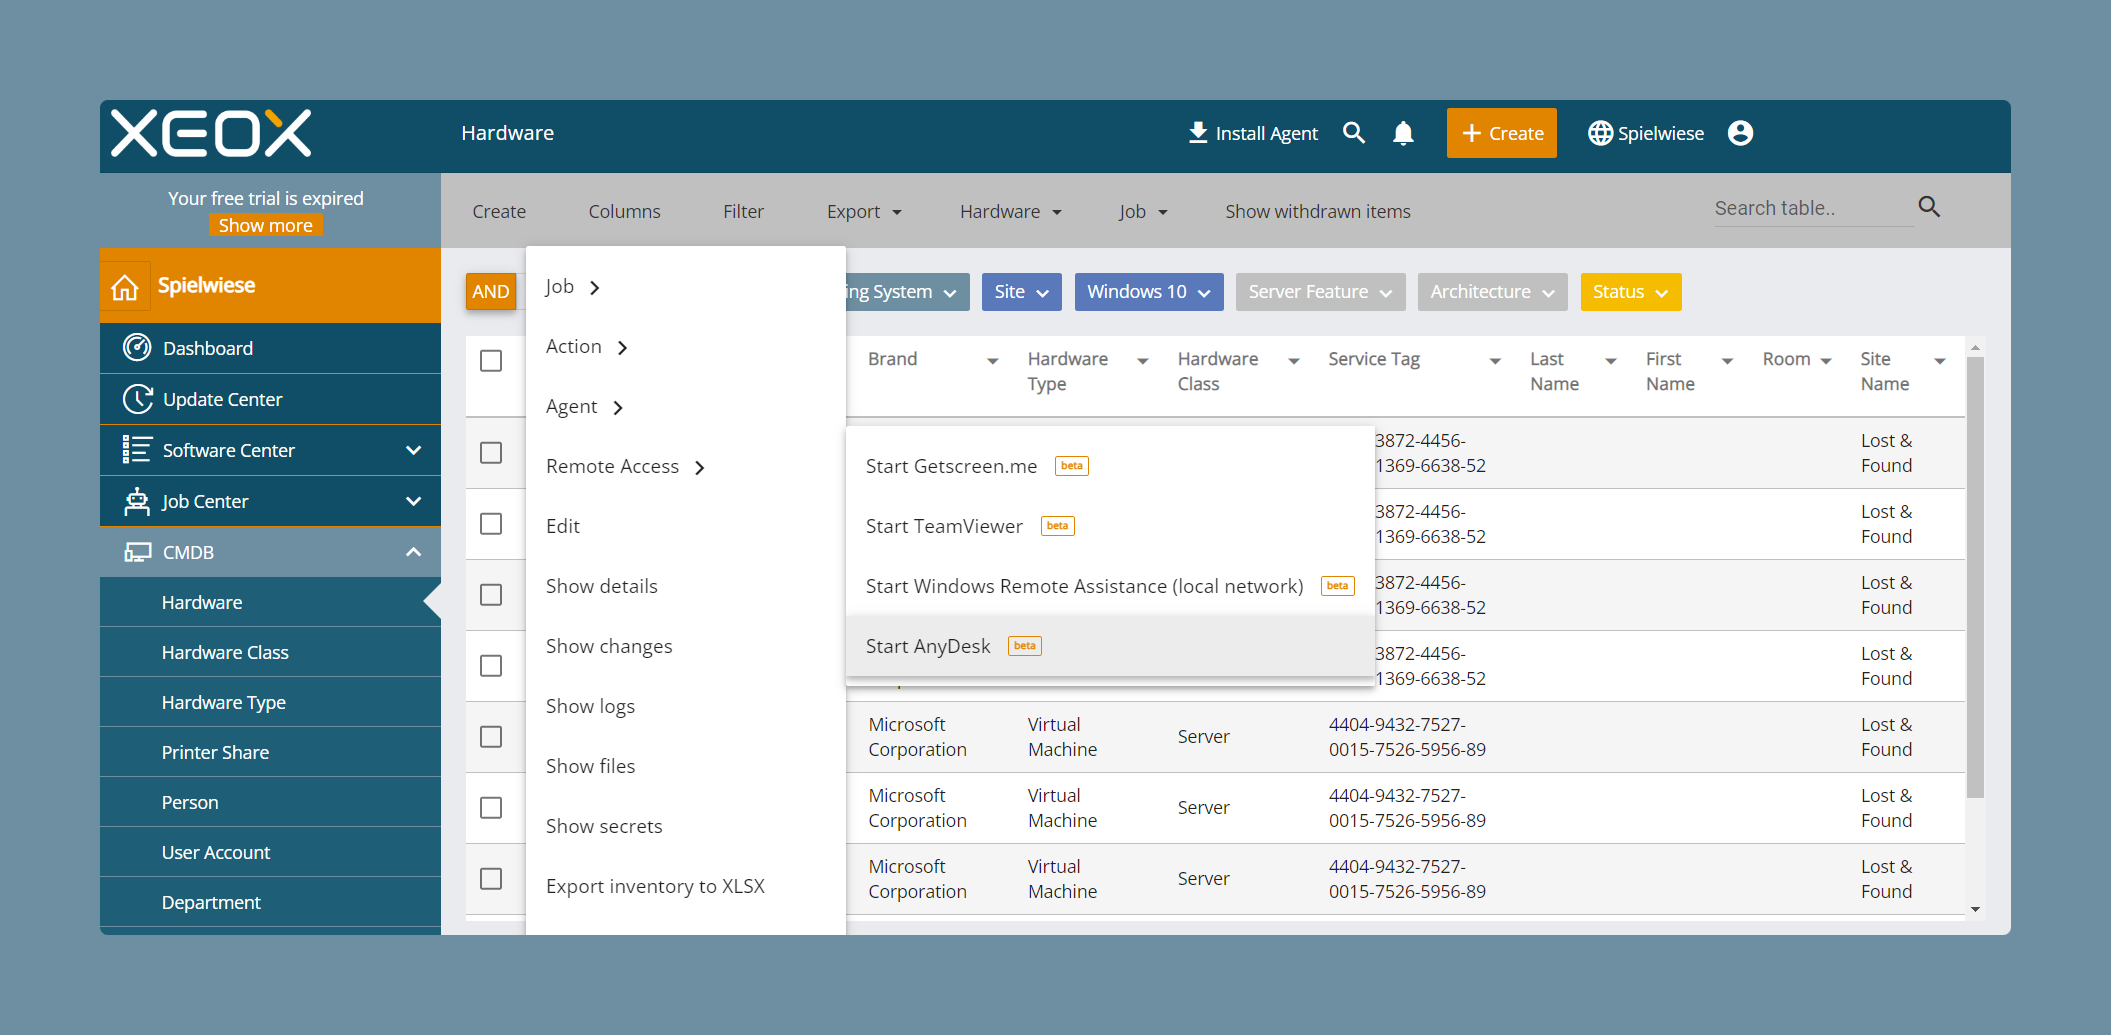Open the Windows 10 filter dropdown
This screenshot has width=2111, height=1035.
click(1149, 292)
